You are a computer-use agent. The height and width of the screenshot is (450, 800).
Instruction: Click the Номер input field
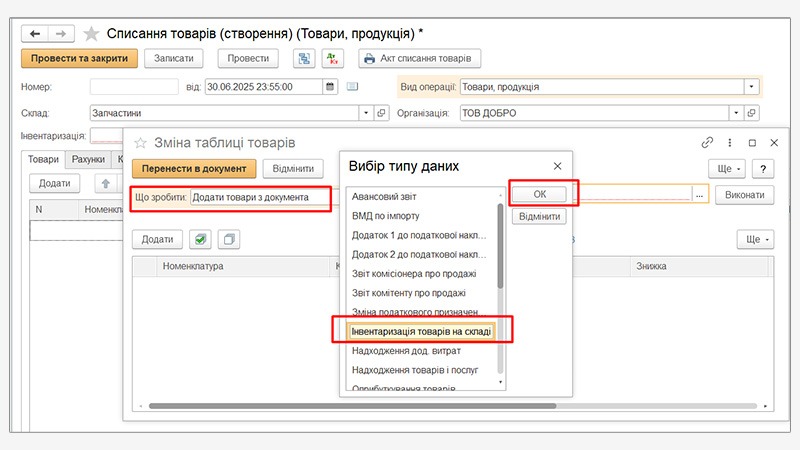(x=134, y=87)
